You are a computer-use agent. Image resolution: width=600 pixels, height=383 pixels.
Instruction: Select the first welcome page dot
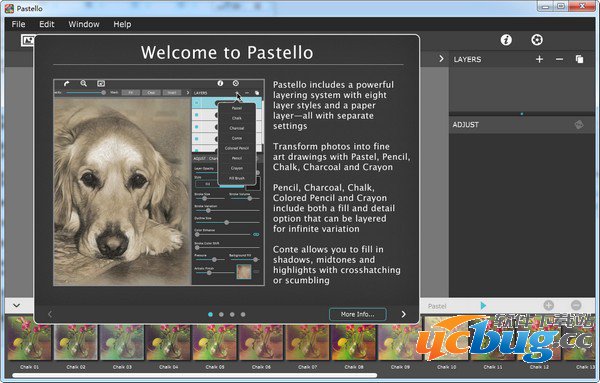coord(210,314)
